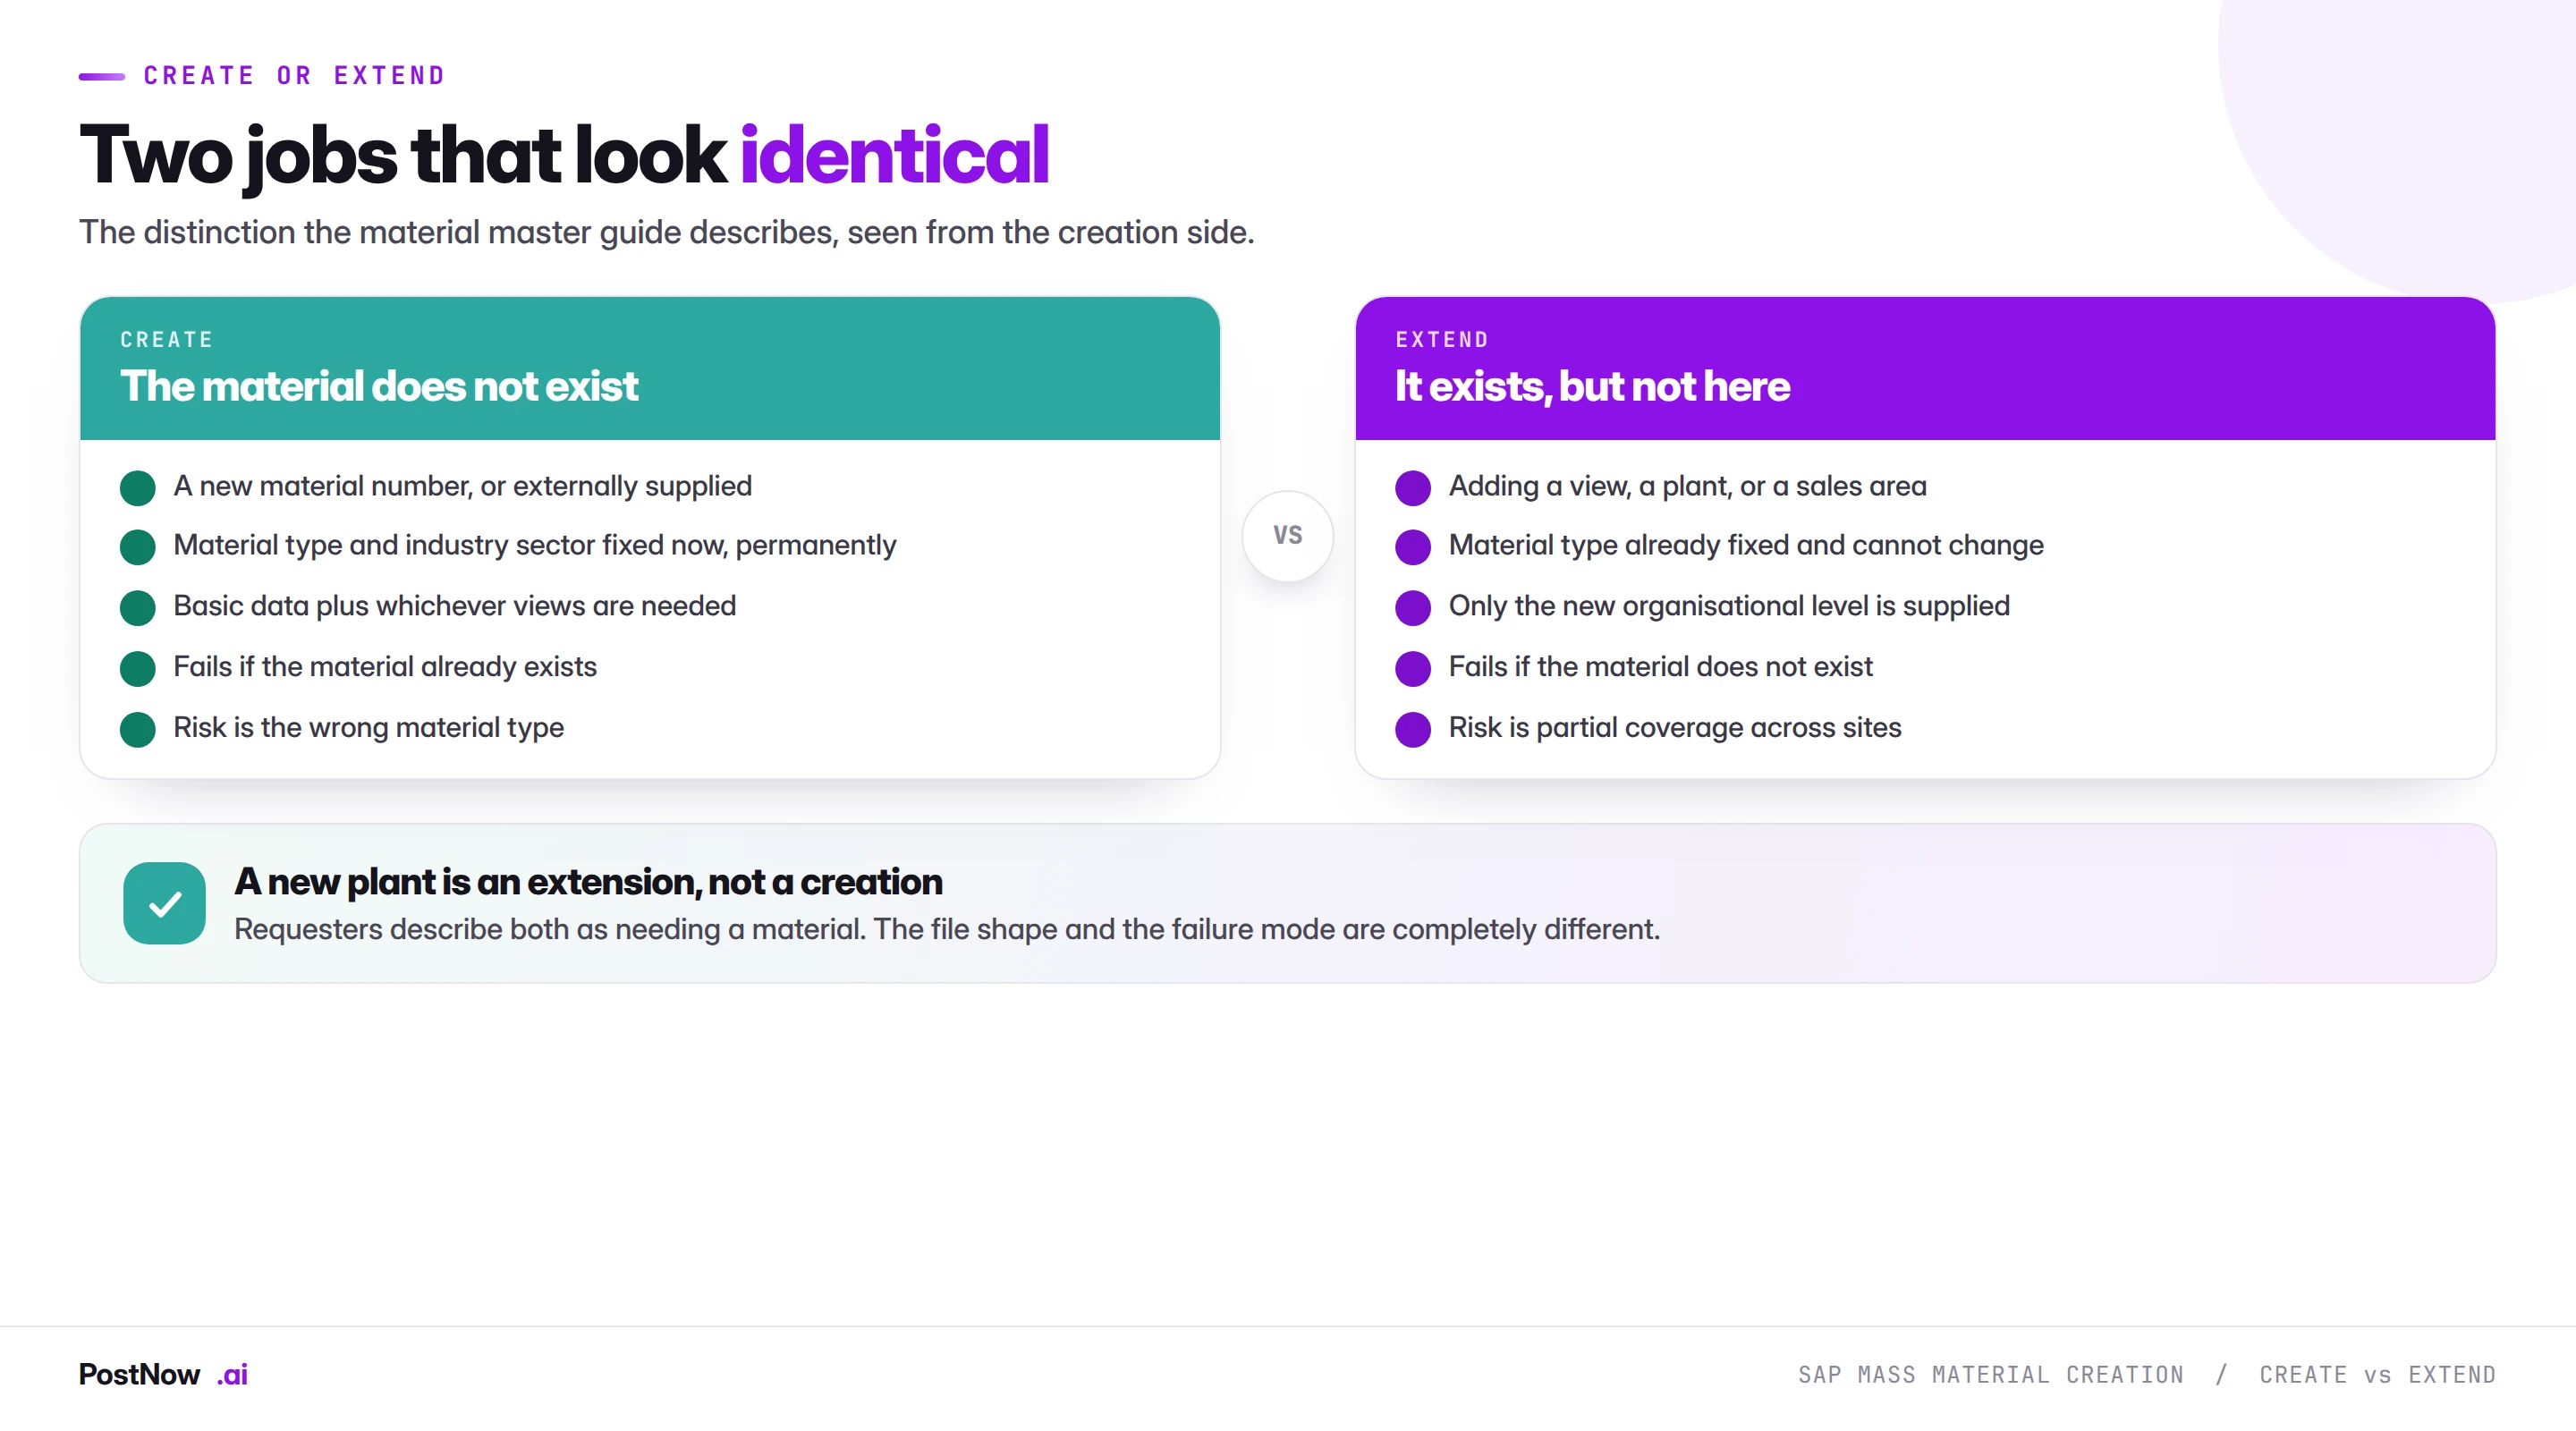Click purple bullet beside 'Only the new organisational level'
The image size is (2576, 1431).
pyautogui.click(x=1412, y=607)
